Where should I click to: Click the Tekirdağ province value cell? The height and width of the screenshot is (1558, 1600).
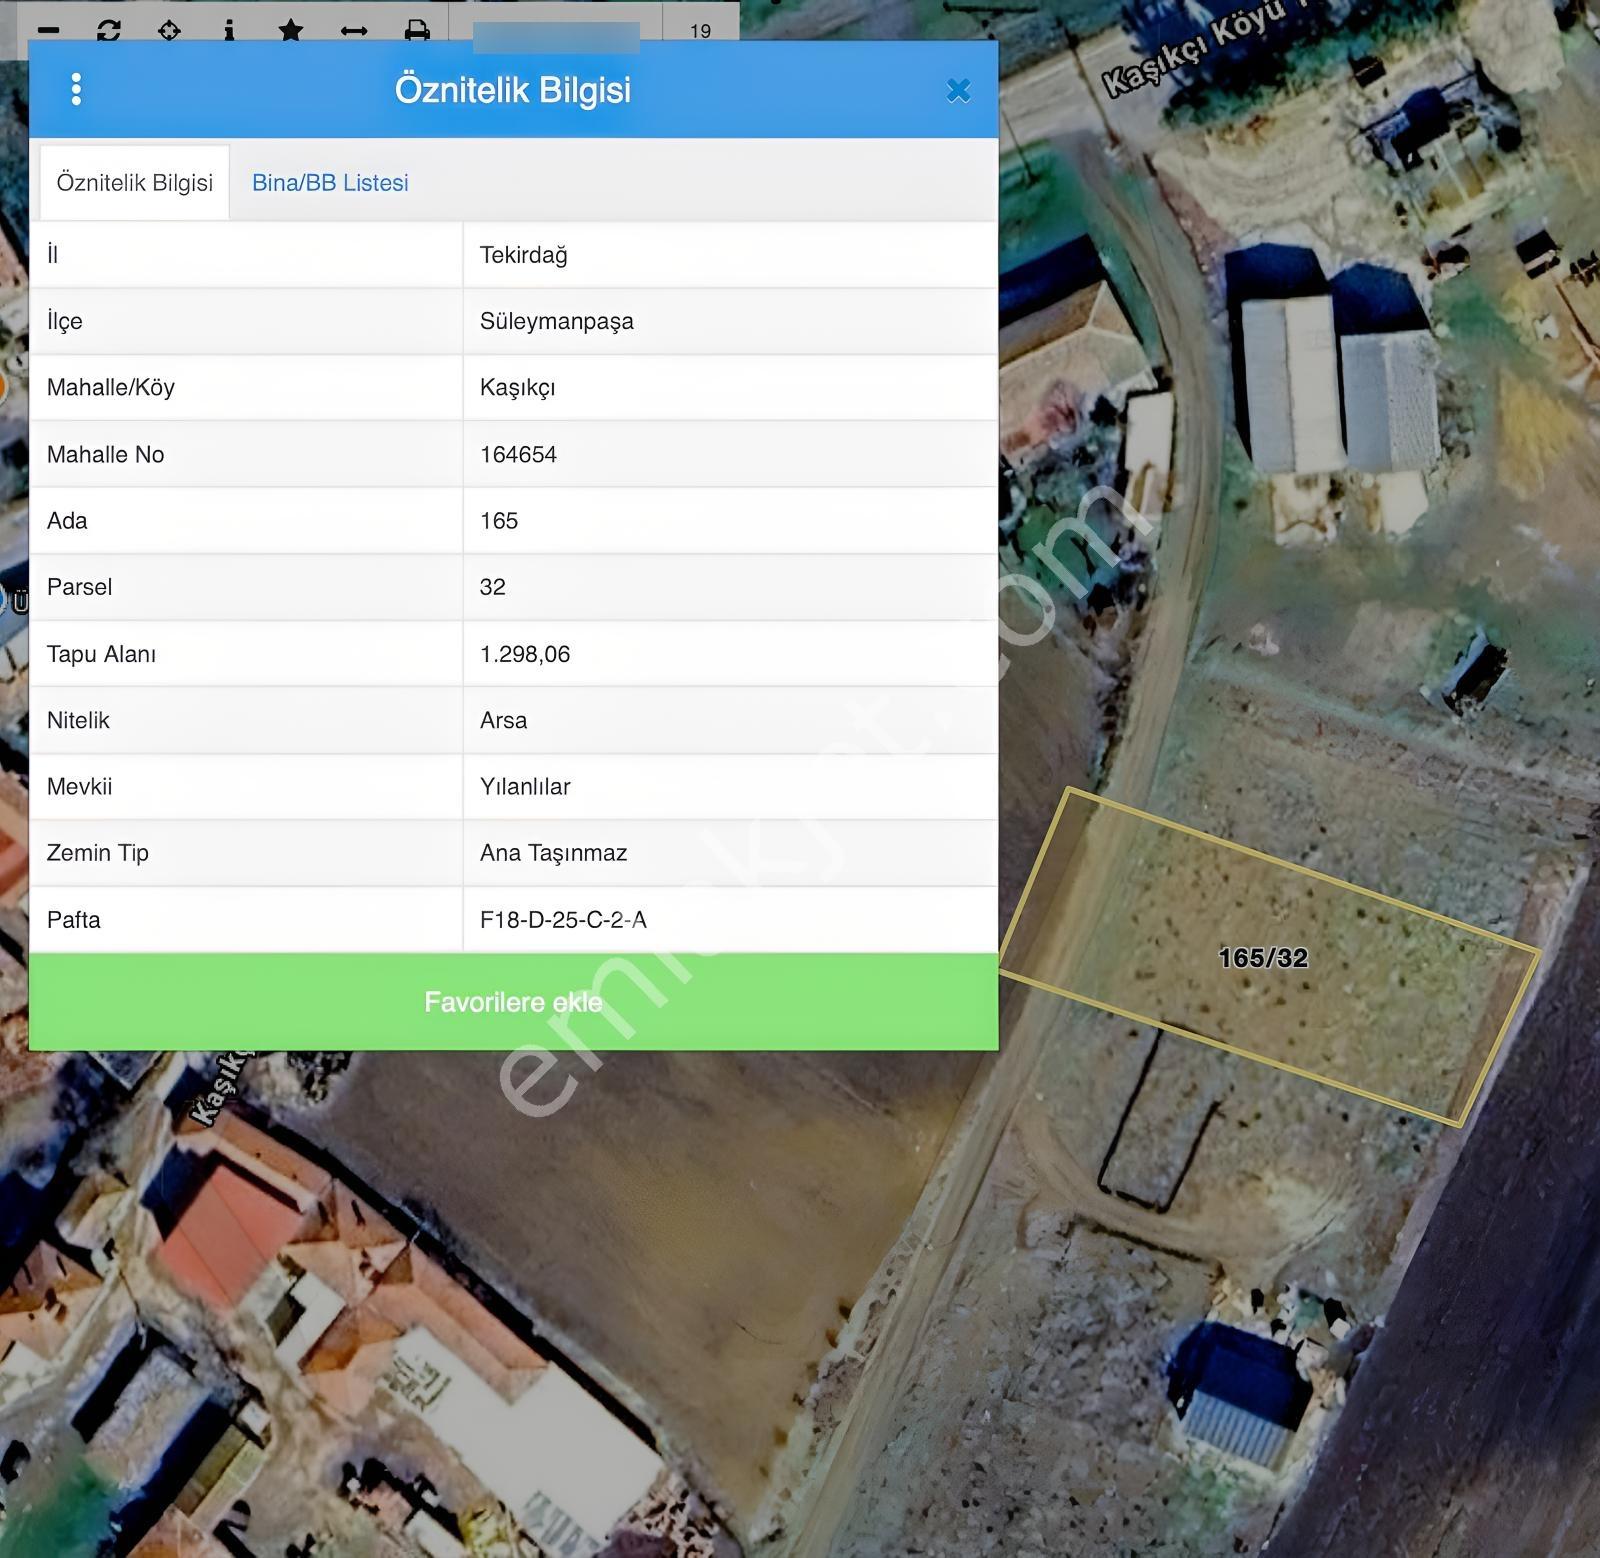pos(730,255)
